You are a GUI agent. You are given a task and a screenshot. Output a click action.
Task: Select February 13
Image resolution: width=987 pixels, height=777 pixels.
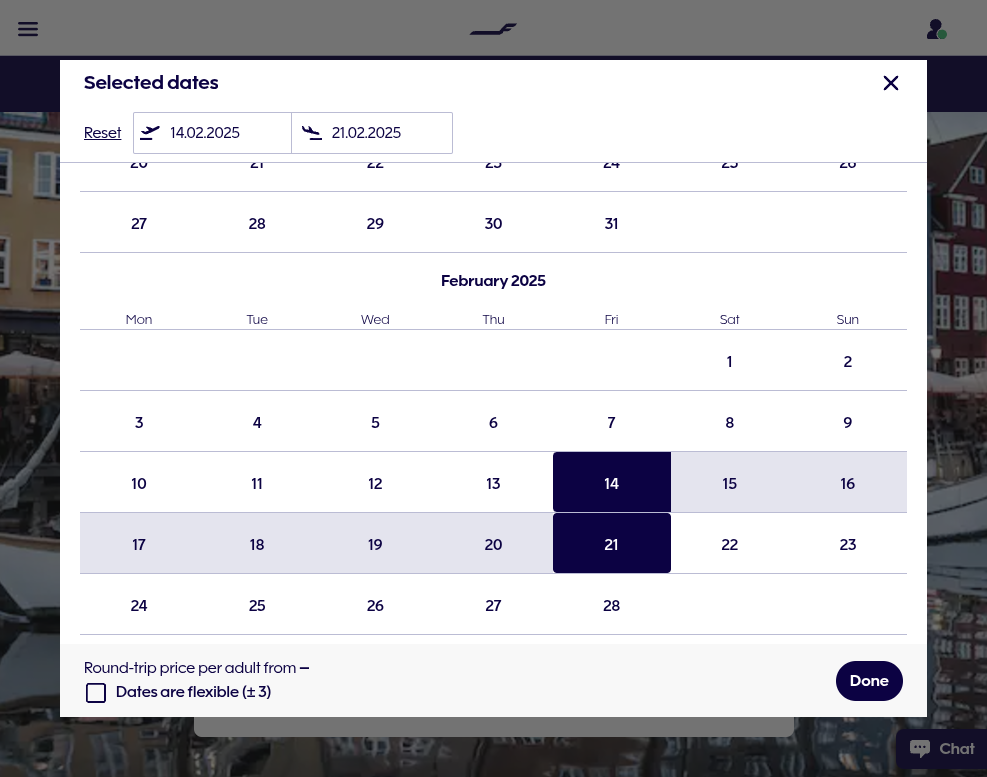(x=494, y=484)
